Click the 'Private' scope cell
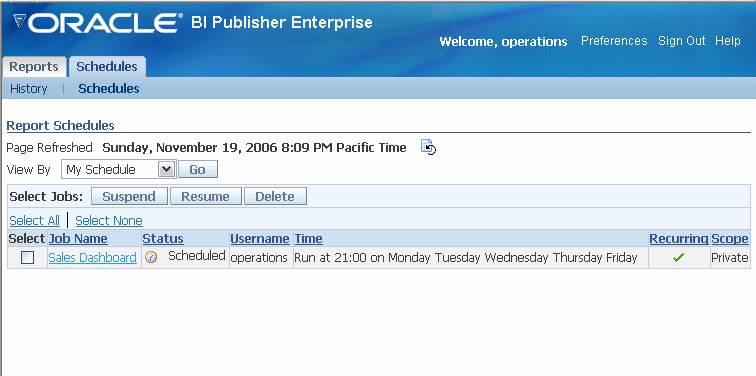The image size is (756, 376). point(729,258)
